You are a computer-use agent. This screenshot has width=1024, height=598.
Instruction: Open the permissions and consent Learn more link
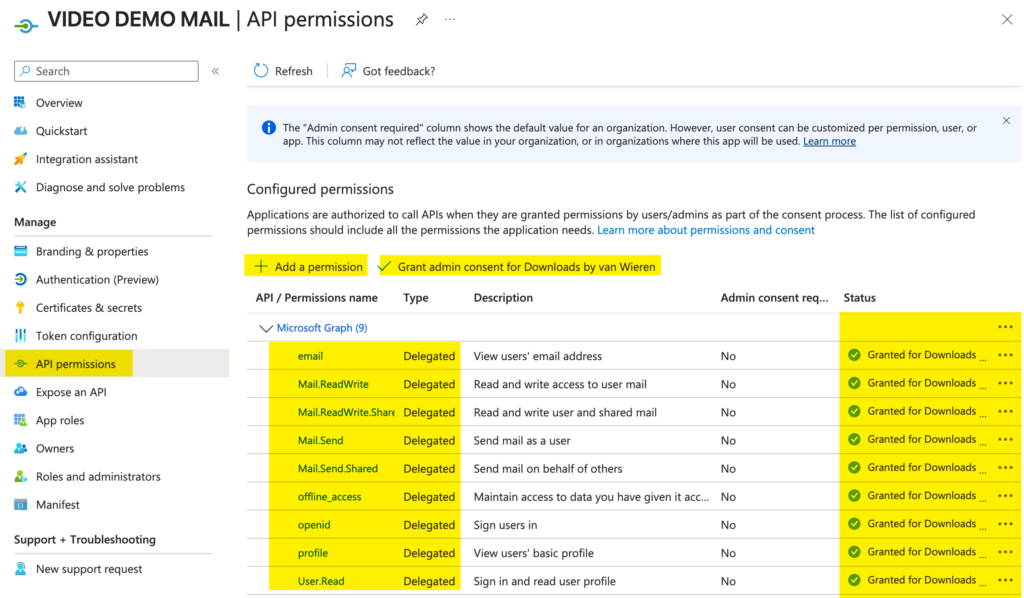click(x=706, y=229)
